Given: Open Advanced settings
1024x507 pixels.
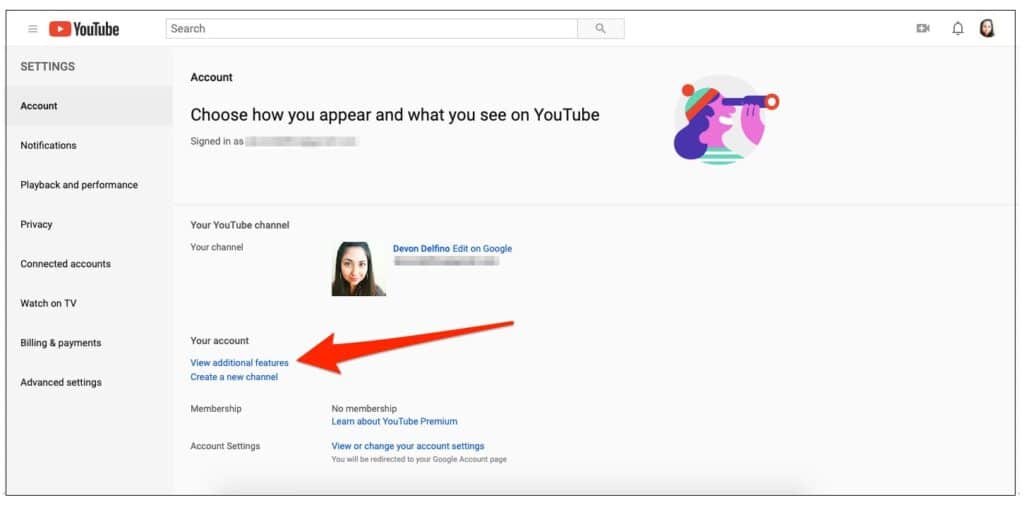Looking at the screenshot, I should (61, 382).
